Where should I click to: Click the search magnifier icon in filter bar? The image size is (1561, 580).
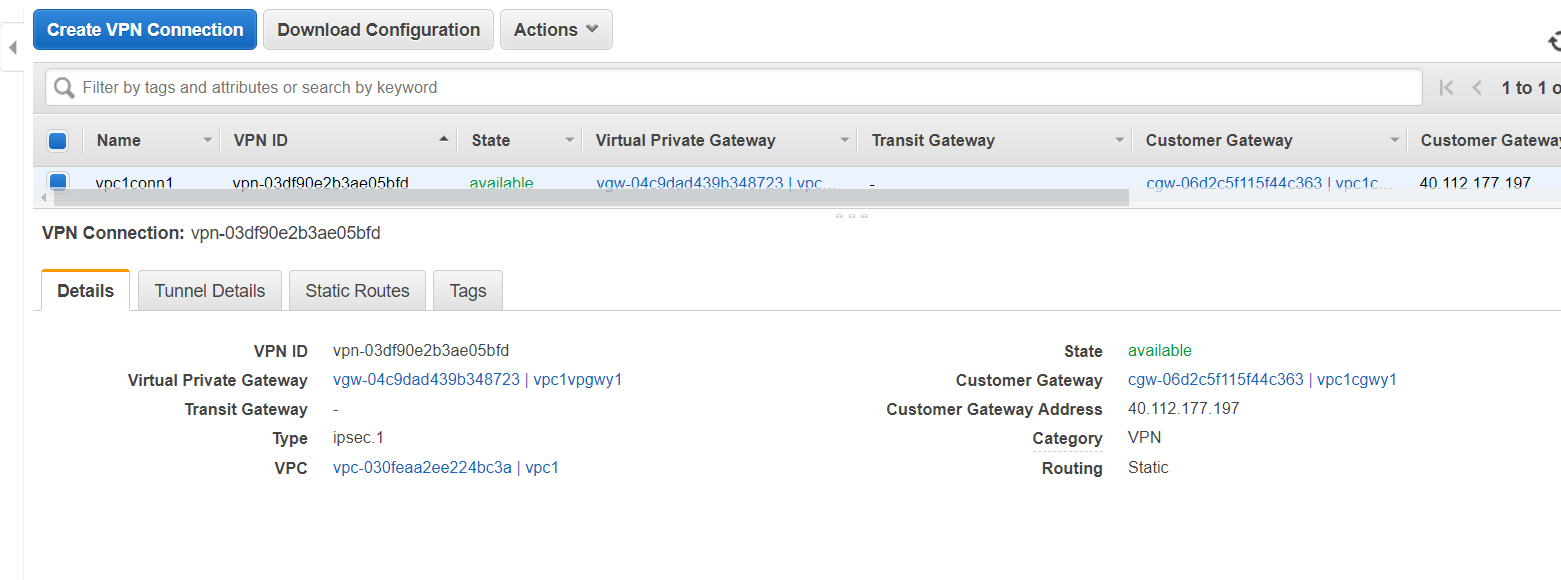pos(64,88)
